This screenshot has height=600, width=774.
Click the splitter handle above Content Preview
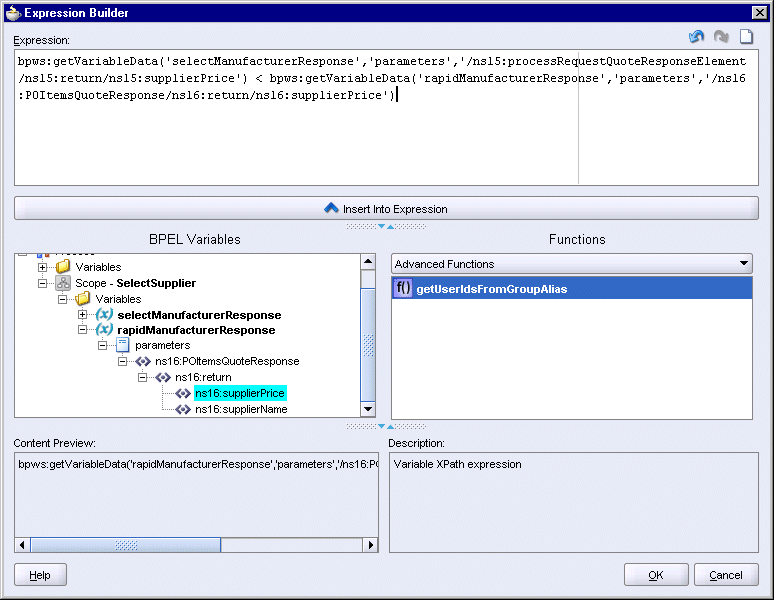(386, 426)
